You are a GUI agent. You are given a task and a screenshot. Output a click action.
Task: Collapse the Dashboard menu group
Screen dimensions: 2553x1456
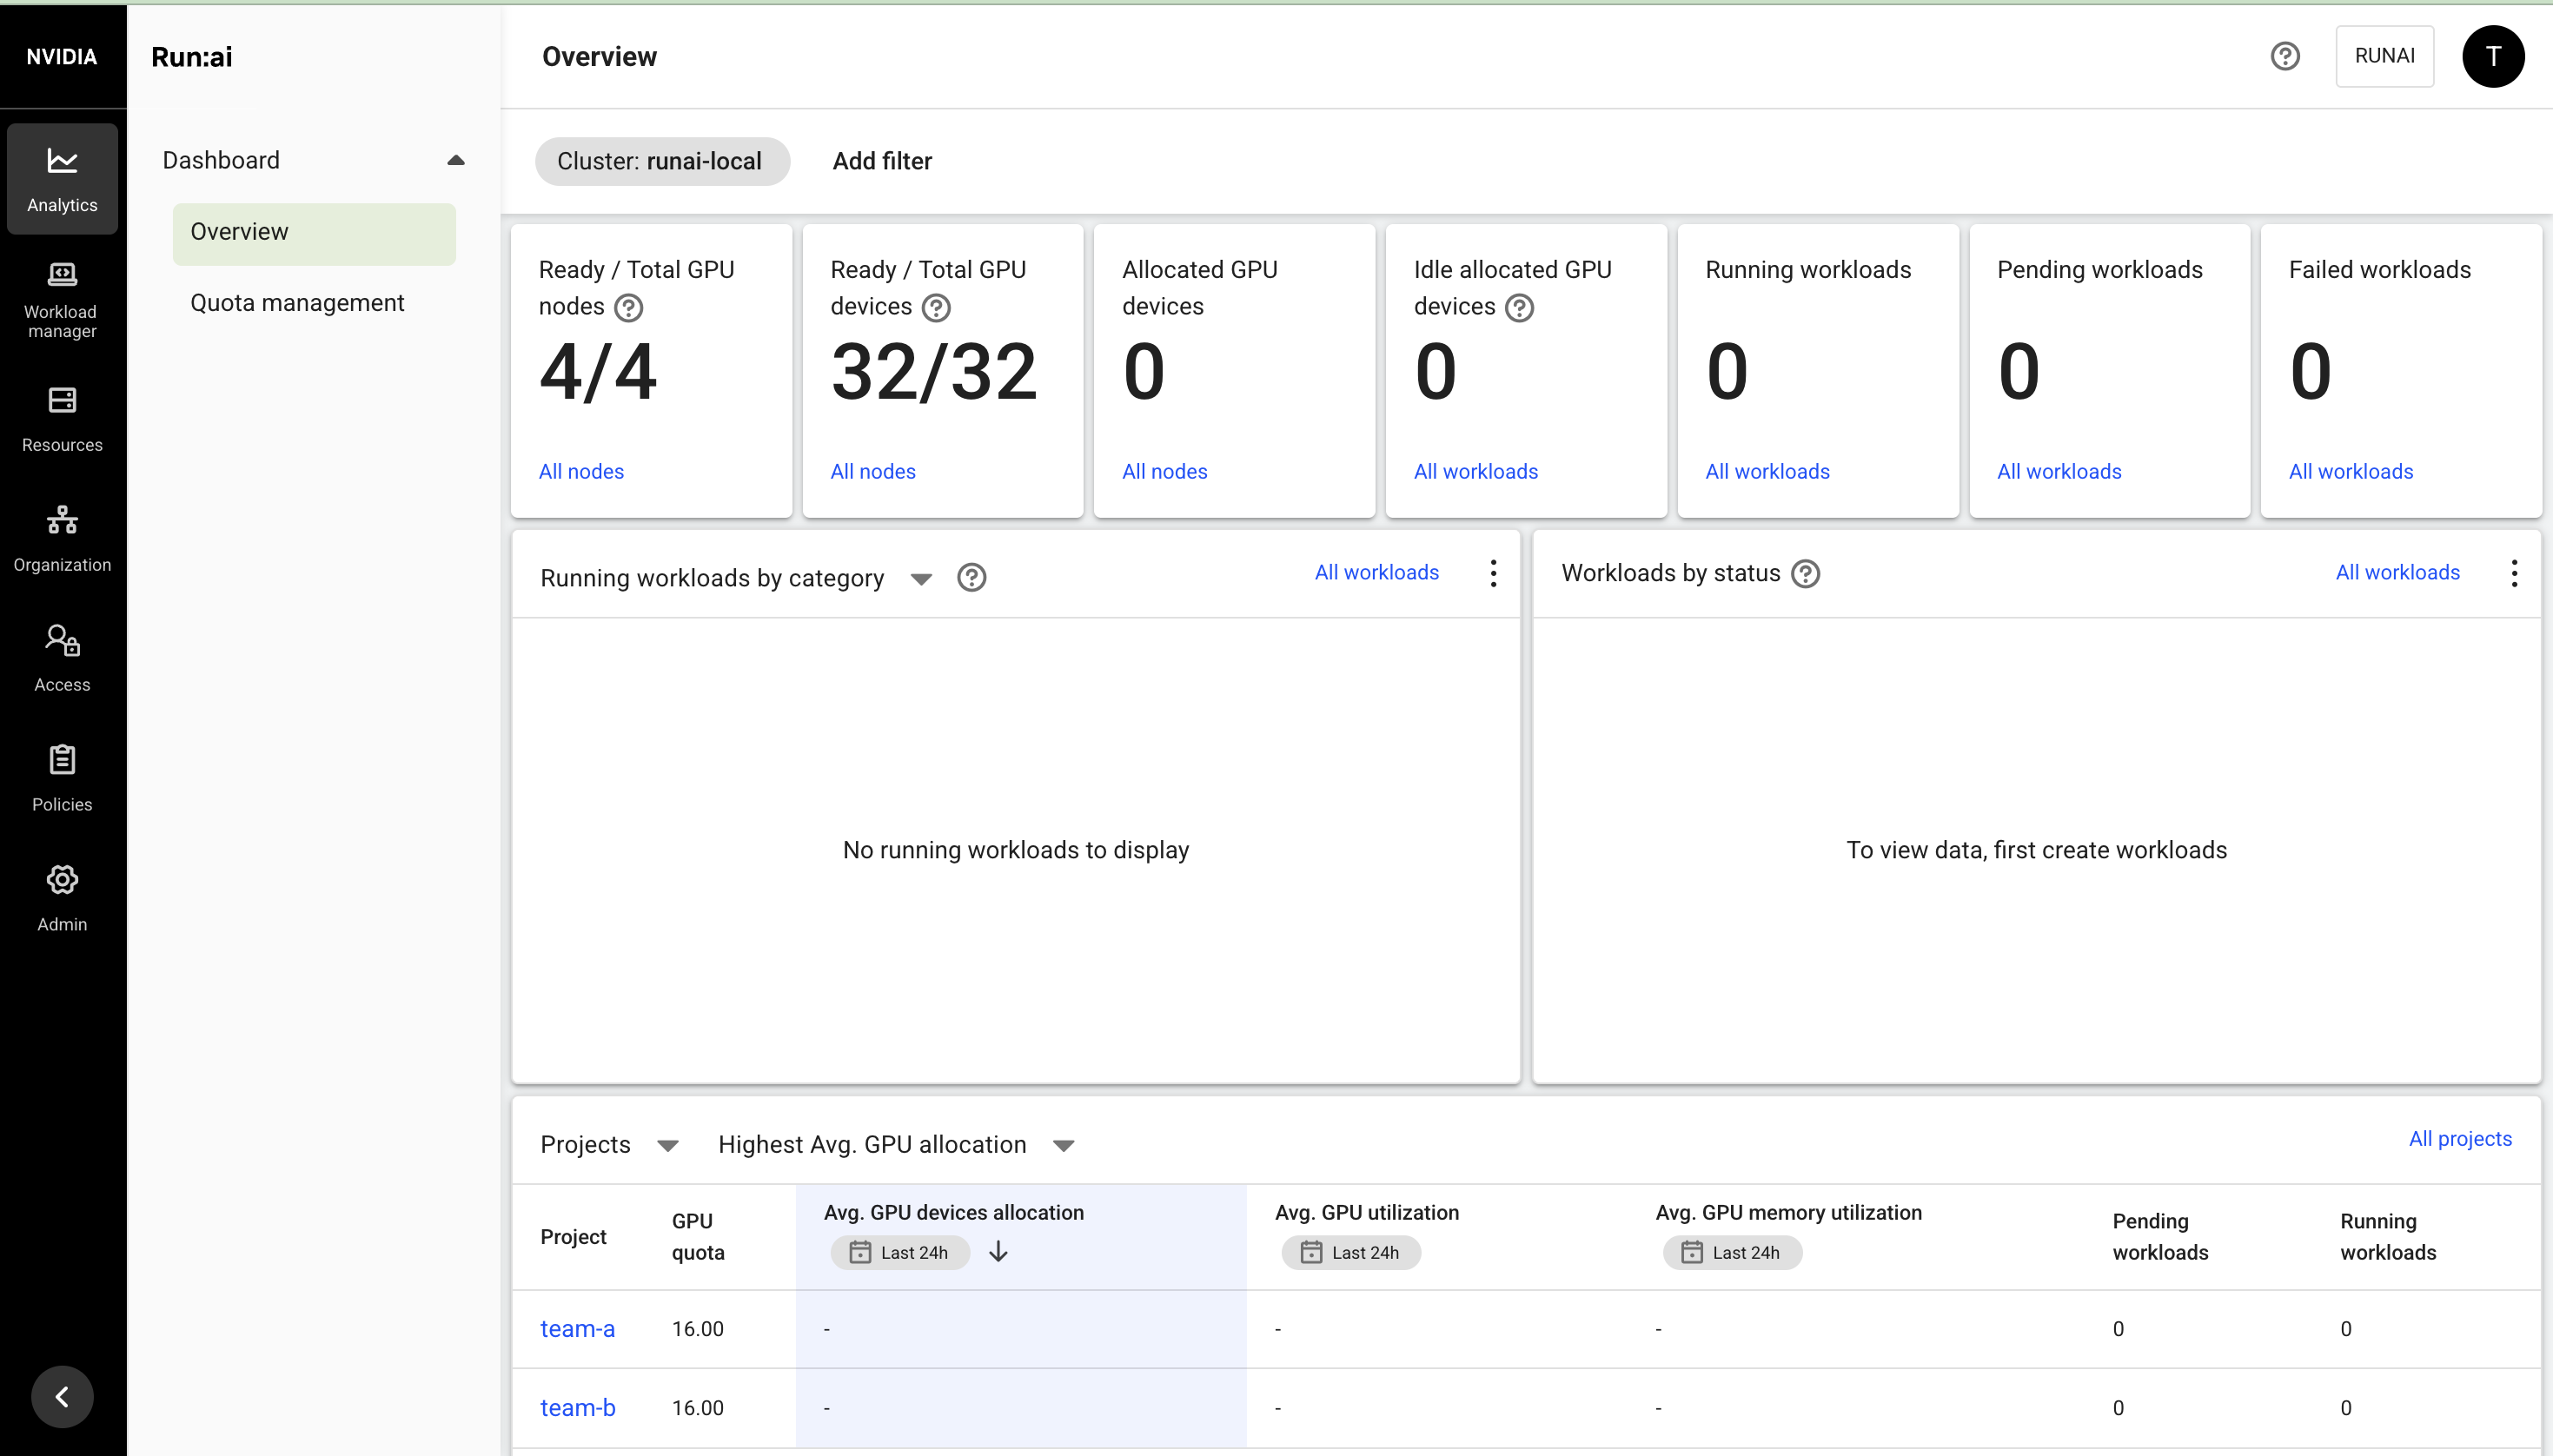click(x=456, y=160)
